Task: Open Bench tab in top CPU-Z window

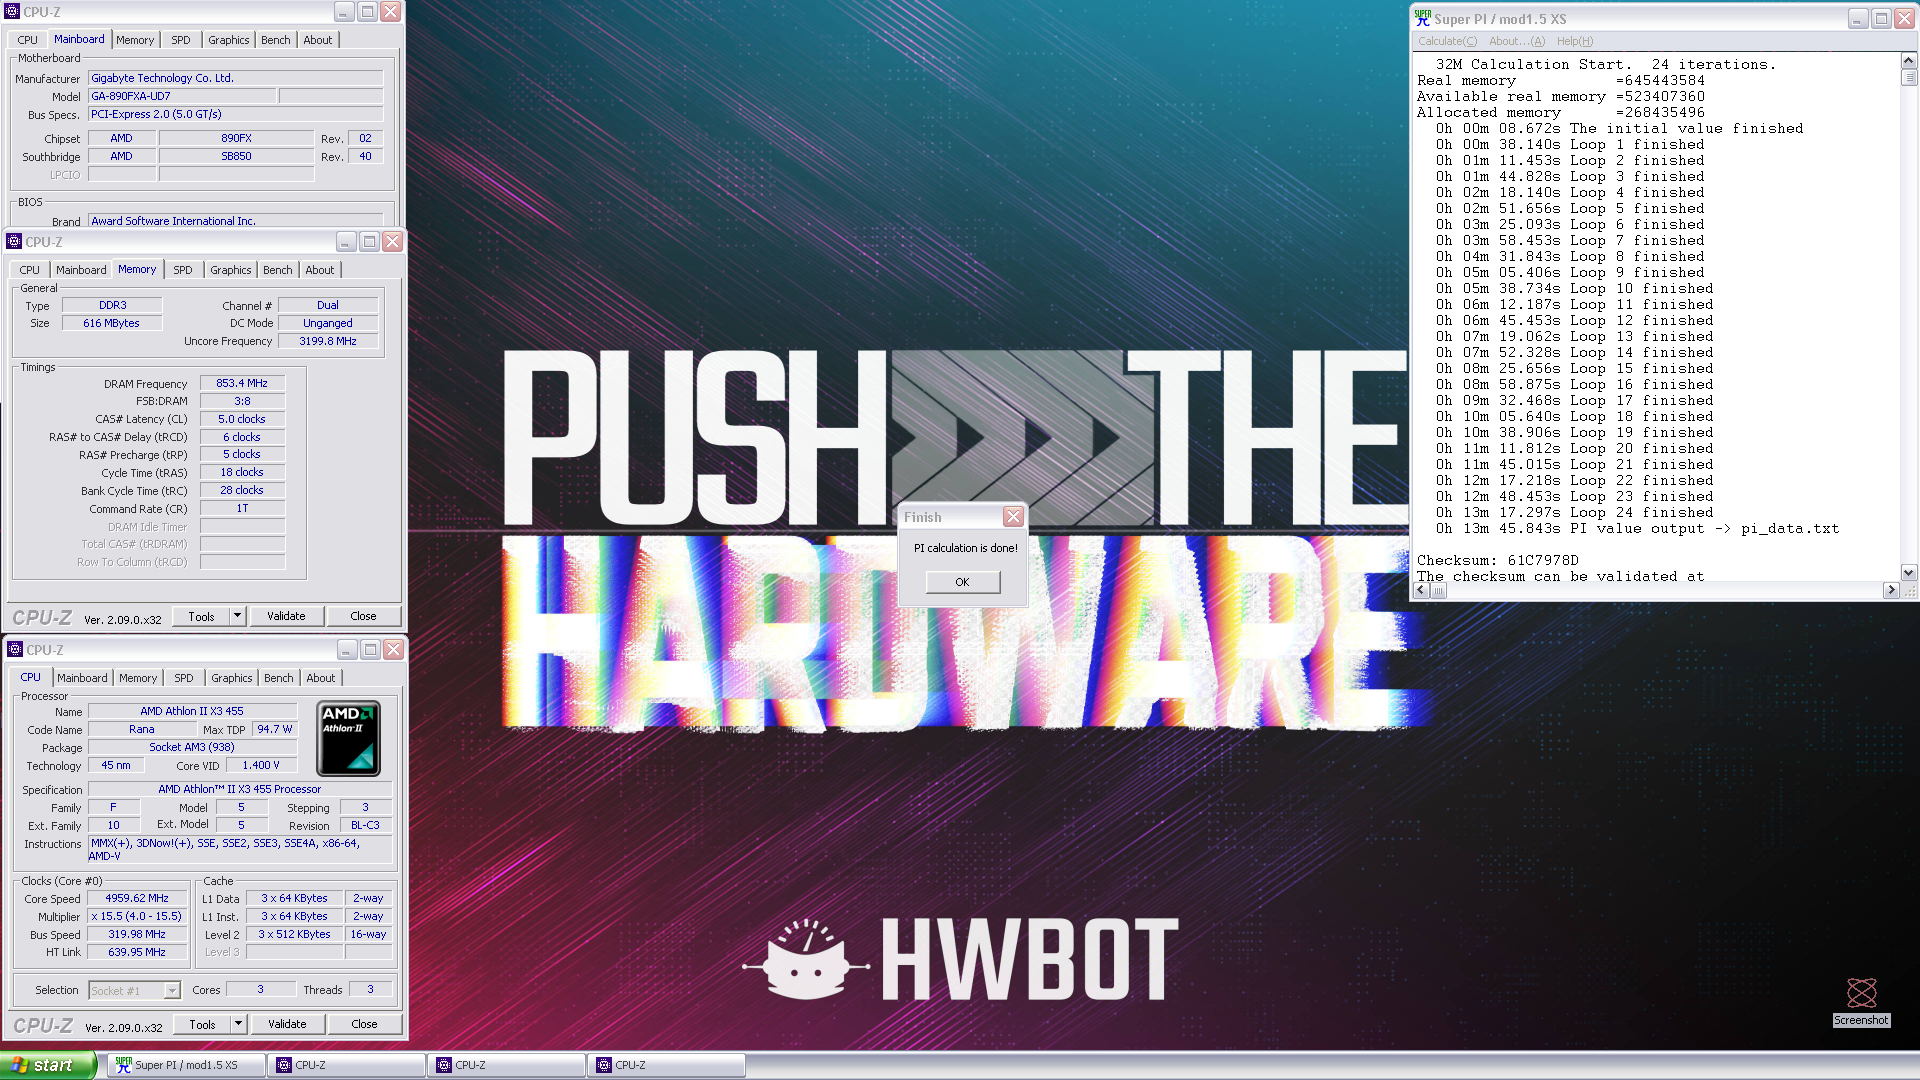Action: pyautogui.click(x=276, y=40)
